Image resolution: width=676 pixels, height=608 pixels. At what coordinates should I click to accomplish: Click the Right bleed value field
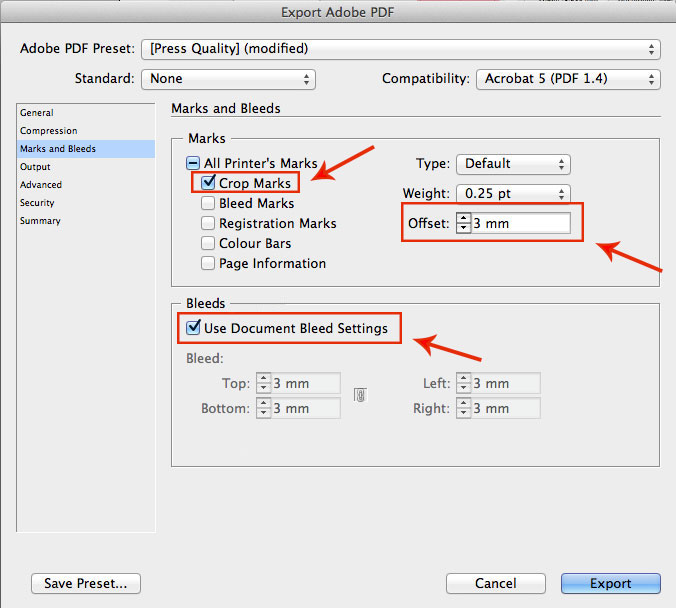point(505,408)
